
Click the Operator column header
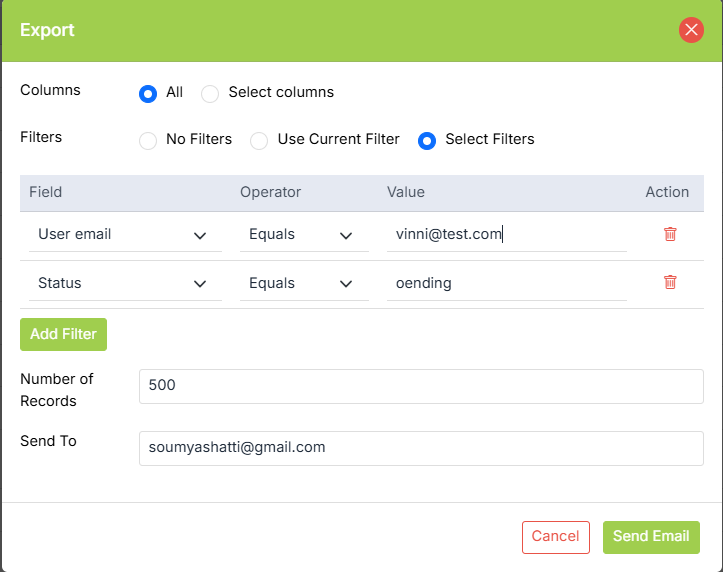pos(270,192)
